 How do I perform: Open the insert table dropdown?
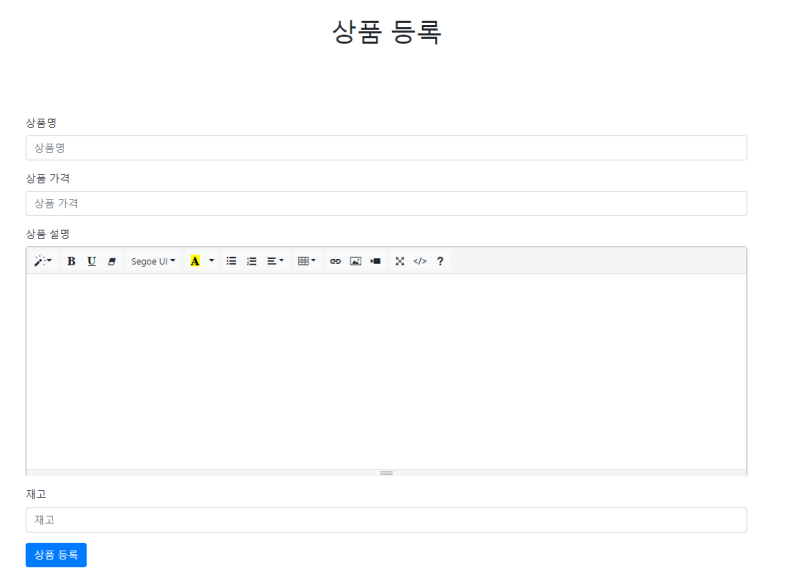(x=307, y=261)
